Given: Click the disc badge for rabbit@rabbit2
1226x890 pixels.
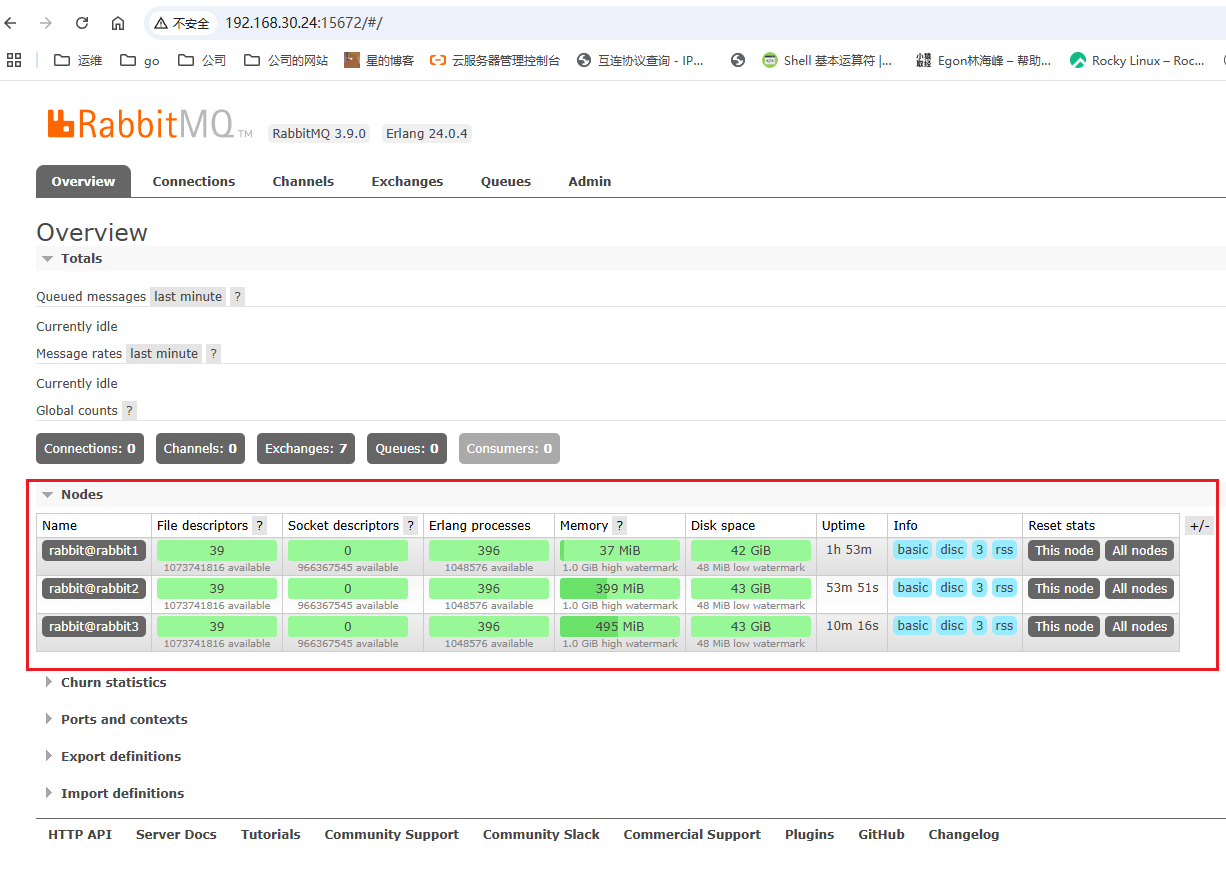Looking at the screenshot, I should pos(952,588).
